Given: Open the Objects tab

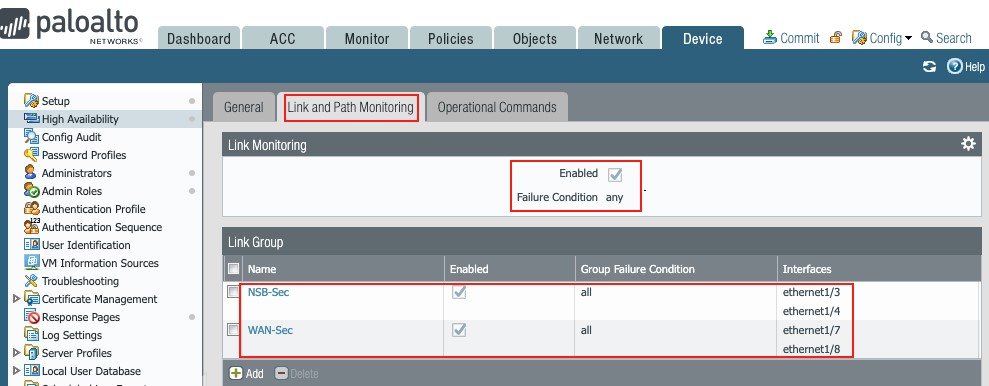Looking at the screenshot, I should pyautogui.click(x=534, y=38).
